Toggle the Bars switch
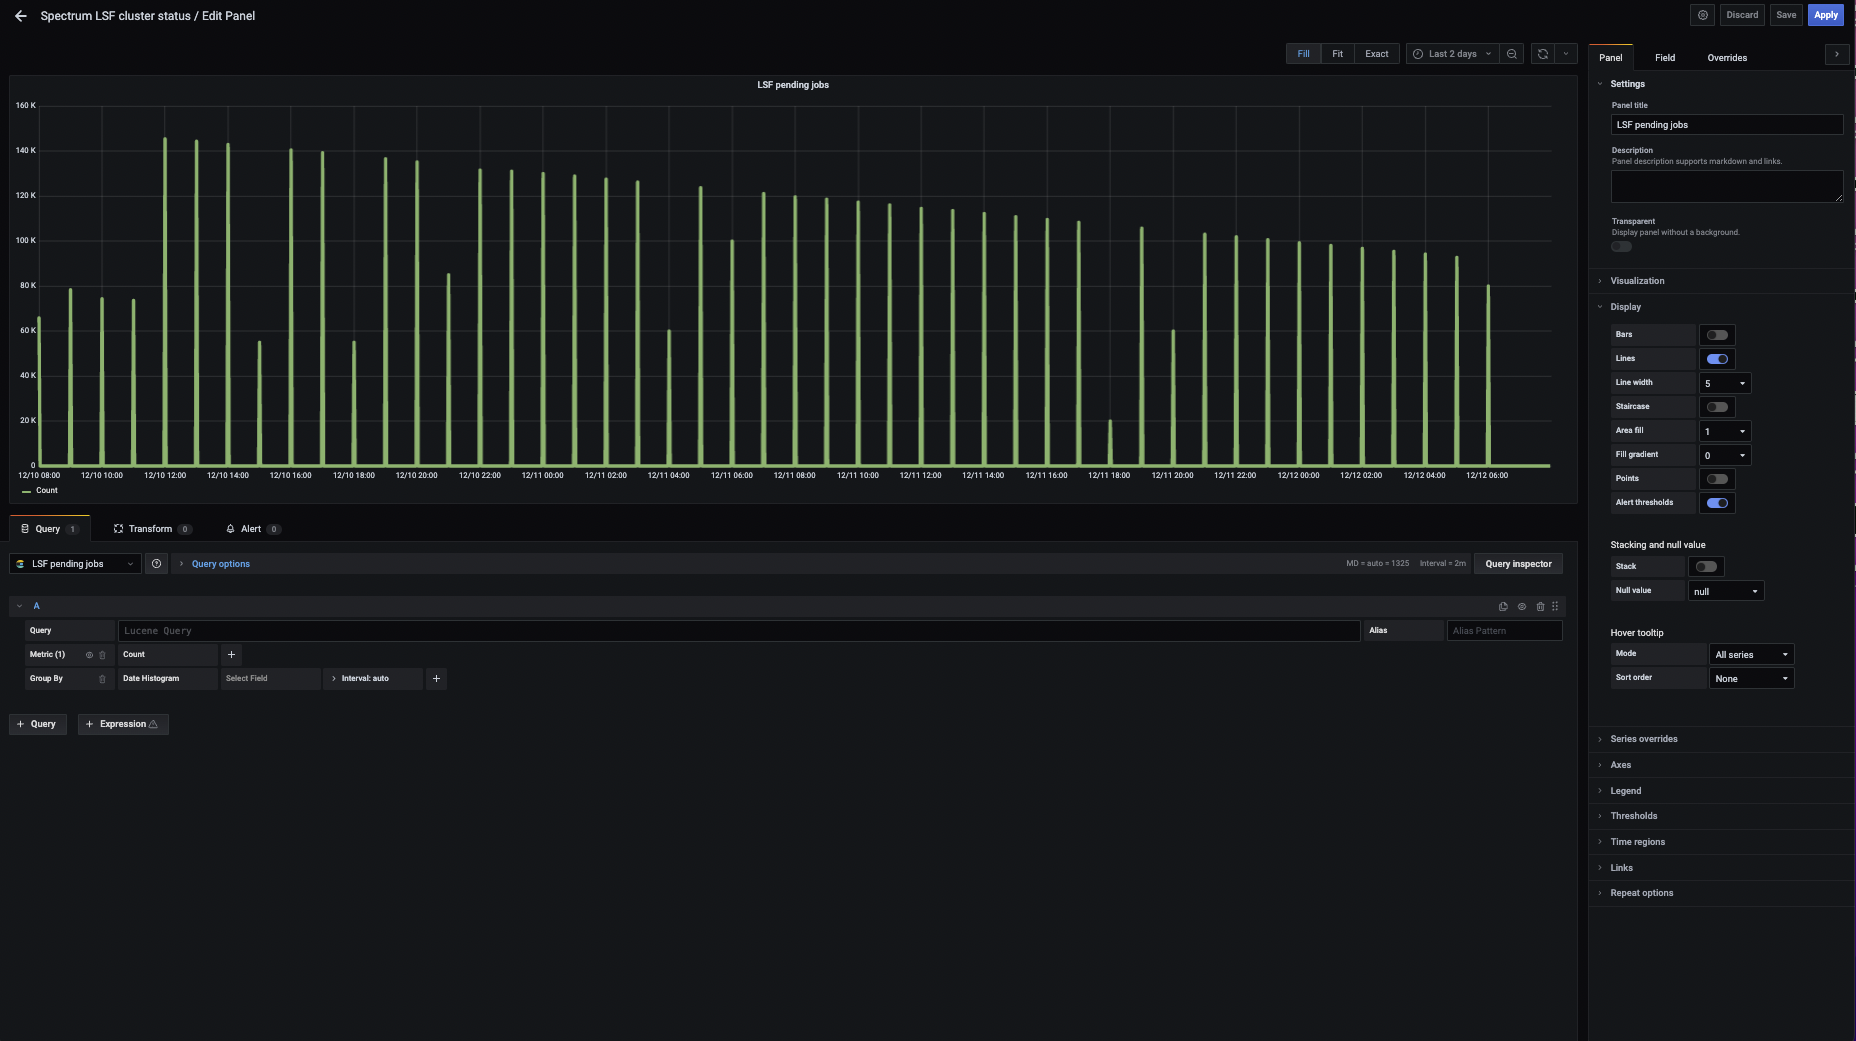The width and height of the screenshot is (1856, 1041). 1717,335
